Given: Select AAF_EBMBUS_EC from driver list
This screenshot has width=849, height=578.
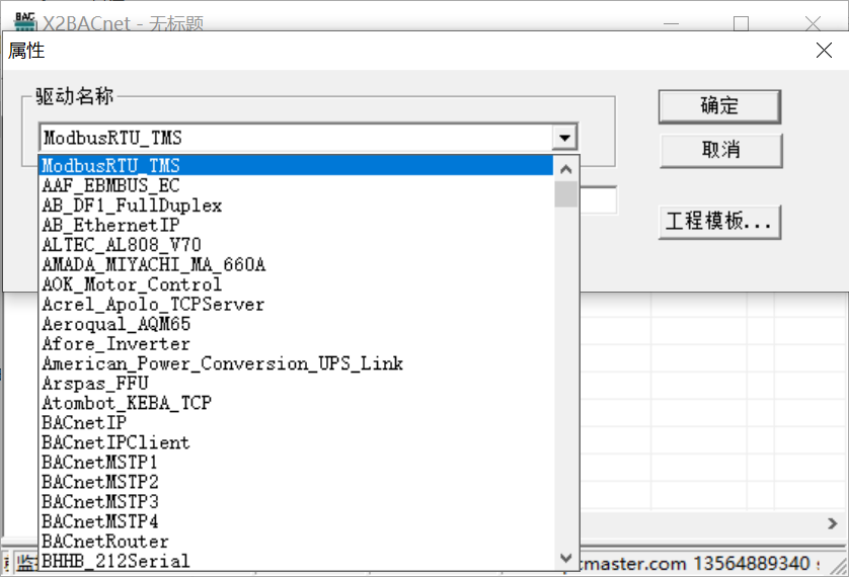Looking at the screenshot, I should pyautogui.click(x=296, y=185).
